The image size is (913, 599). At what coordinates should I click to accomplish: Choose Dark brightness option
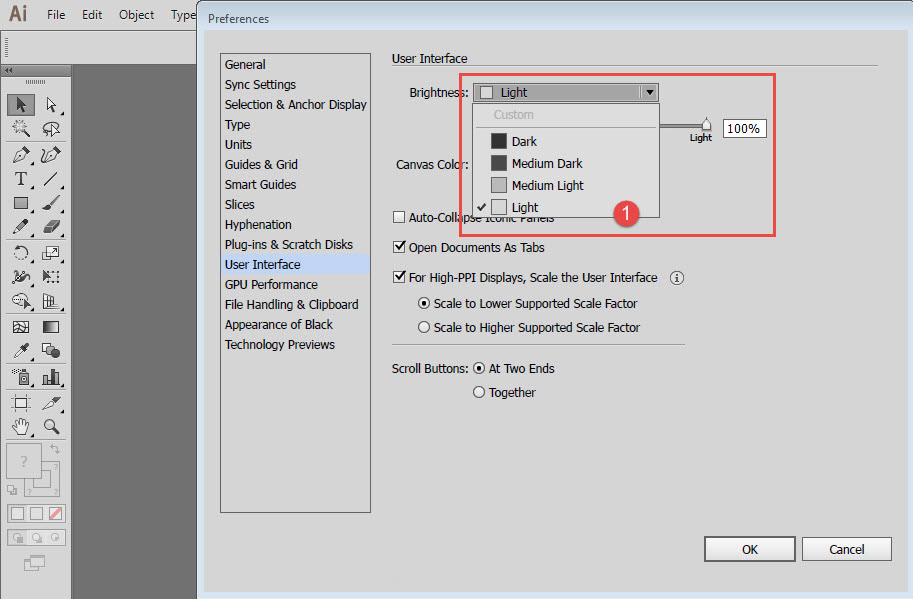pos(566,141)
